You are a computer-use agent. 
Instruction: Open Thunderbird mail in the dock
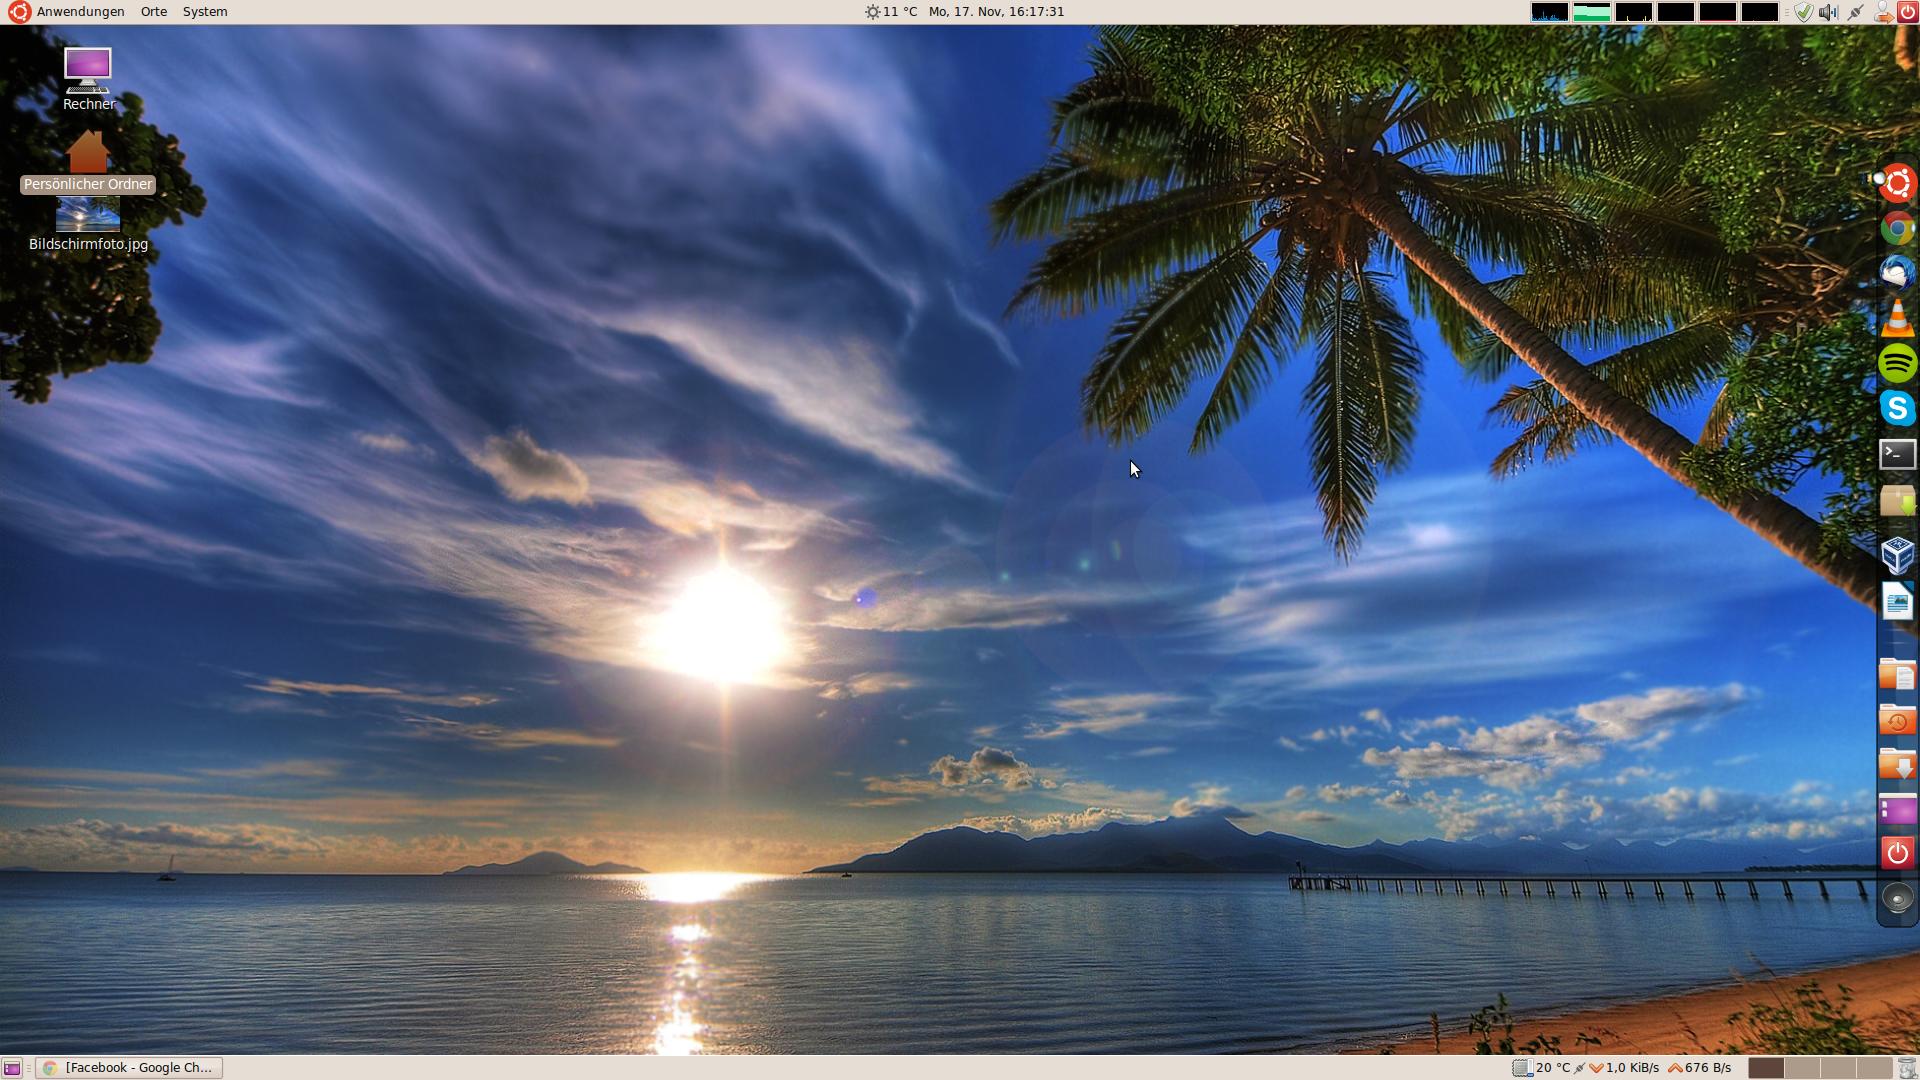pos(1897,273)
